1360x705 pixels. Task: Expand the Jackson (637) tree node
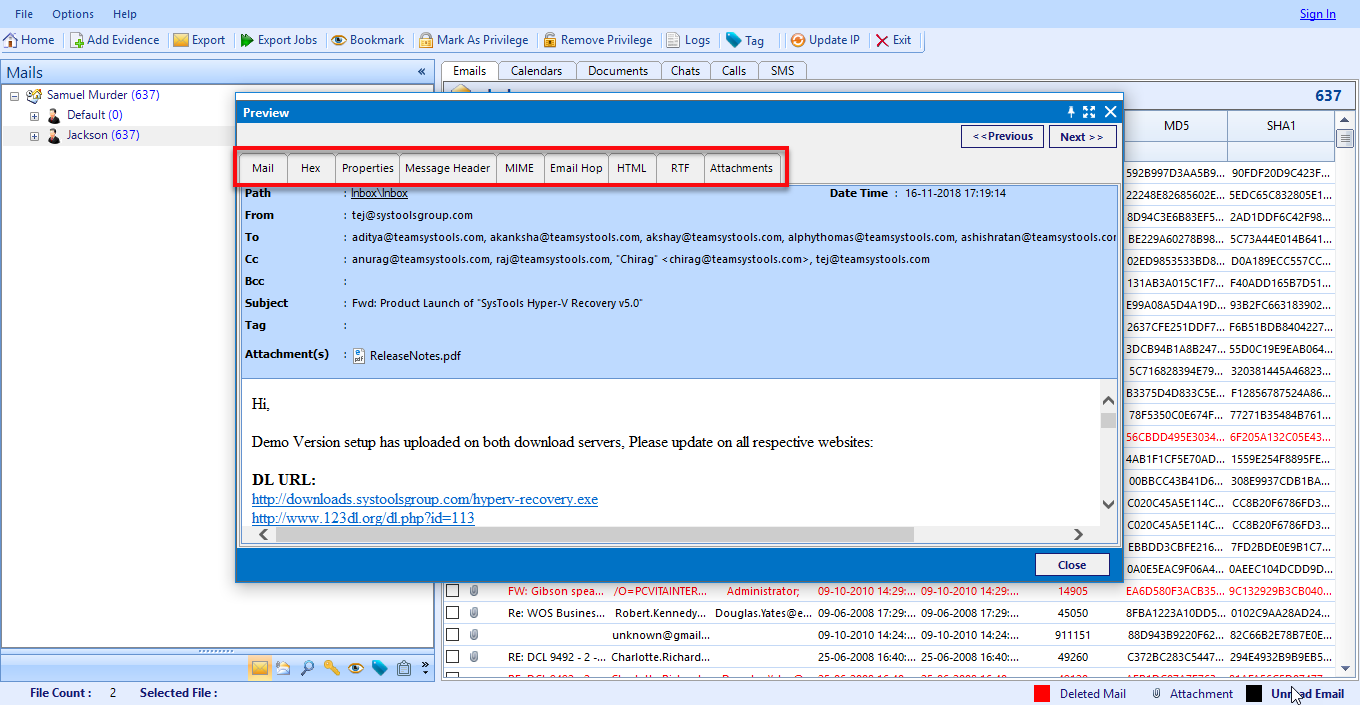pos(34,136)
